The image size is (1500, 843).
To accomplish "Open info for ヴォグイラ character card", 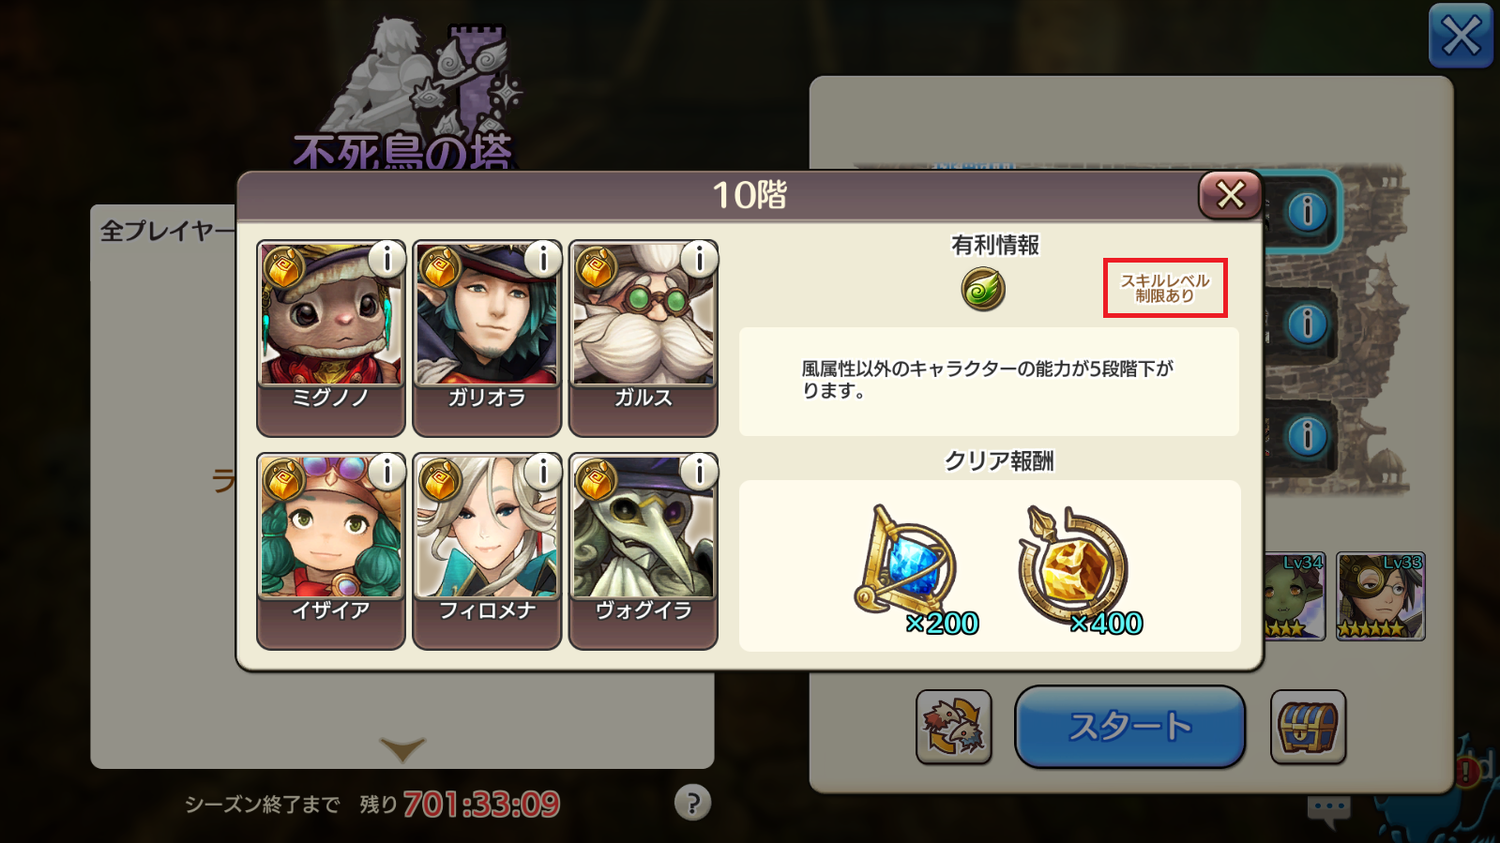I will pyautogui.click(x=699, y=471).
